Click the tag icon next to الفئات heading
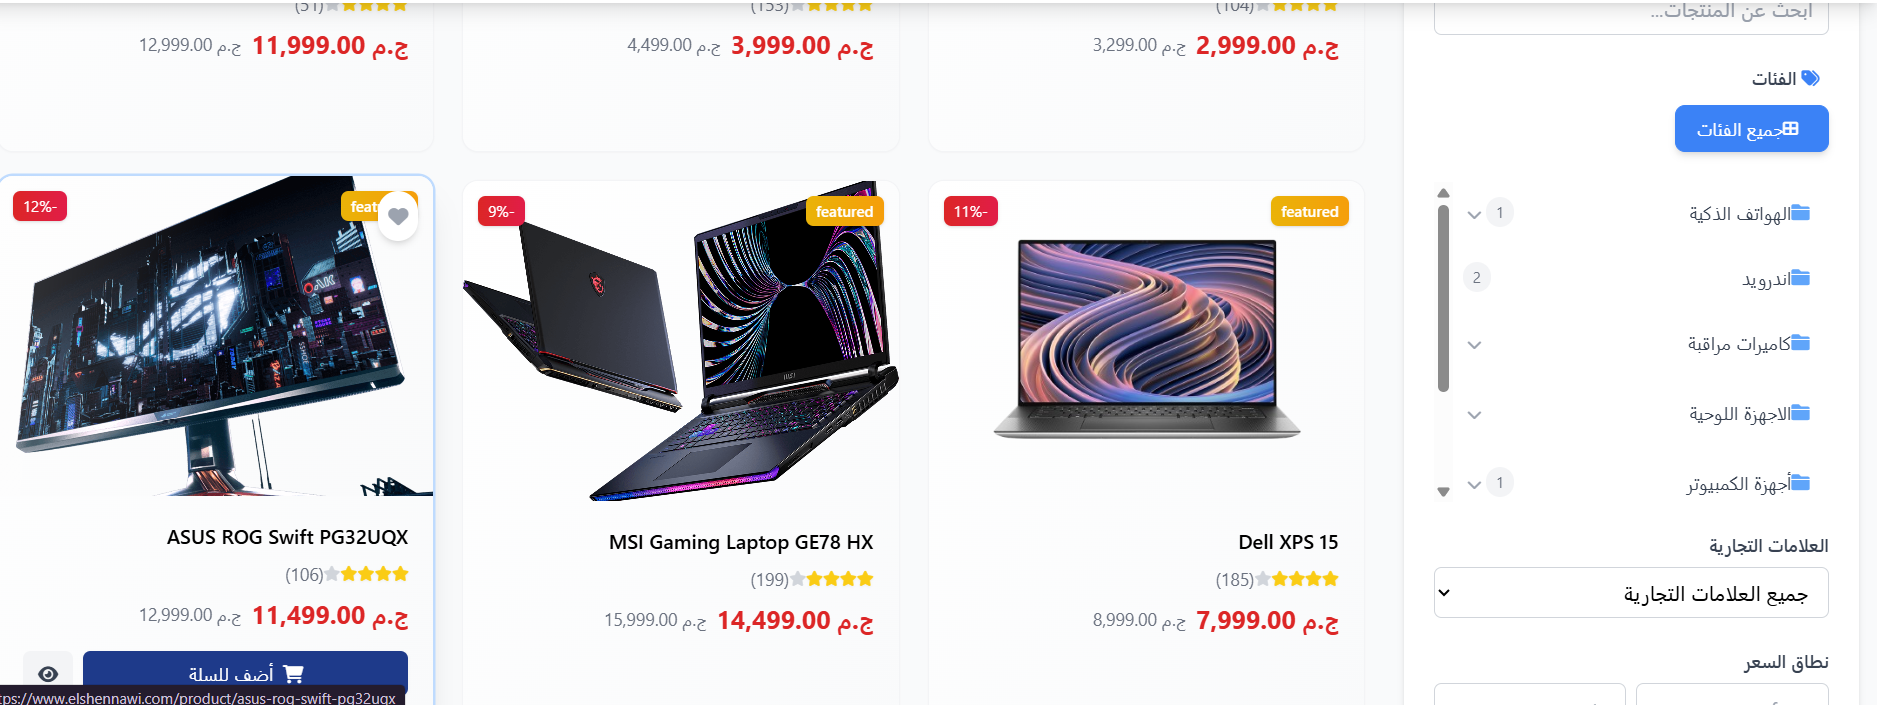 (x=1810, y=78)
